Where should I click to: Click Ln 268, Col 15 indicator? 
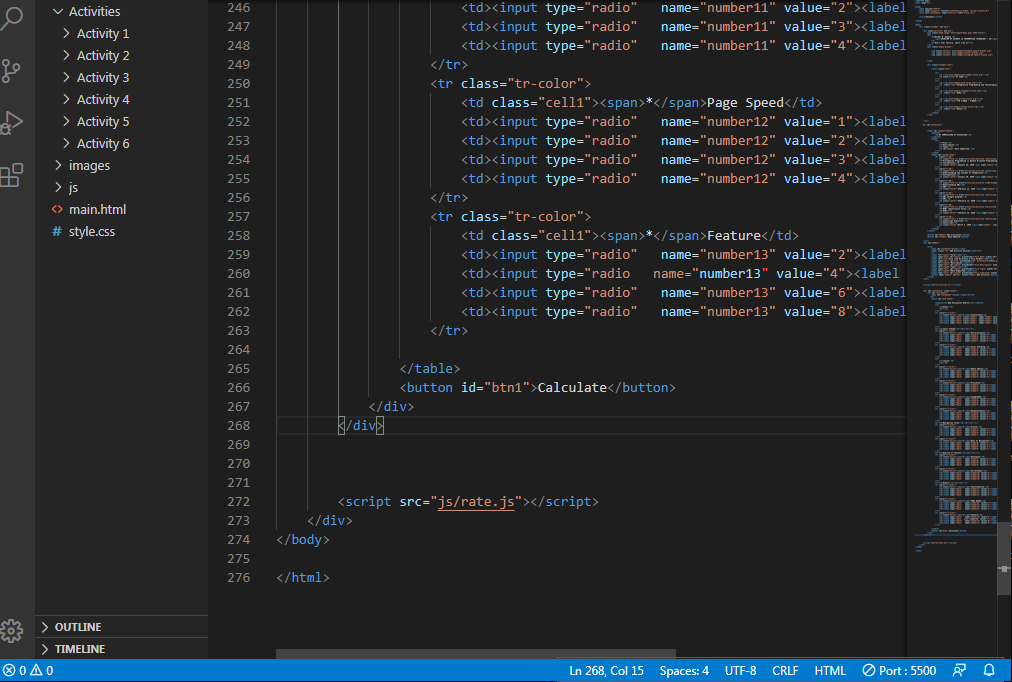click(606, 670)
